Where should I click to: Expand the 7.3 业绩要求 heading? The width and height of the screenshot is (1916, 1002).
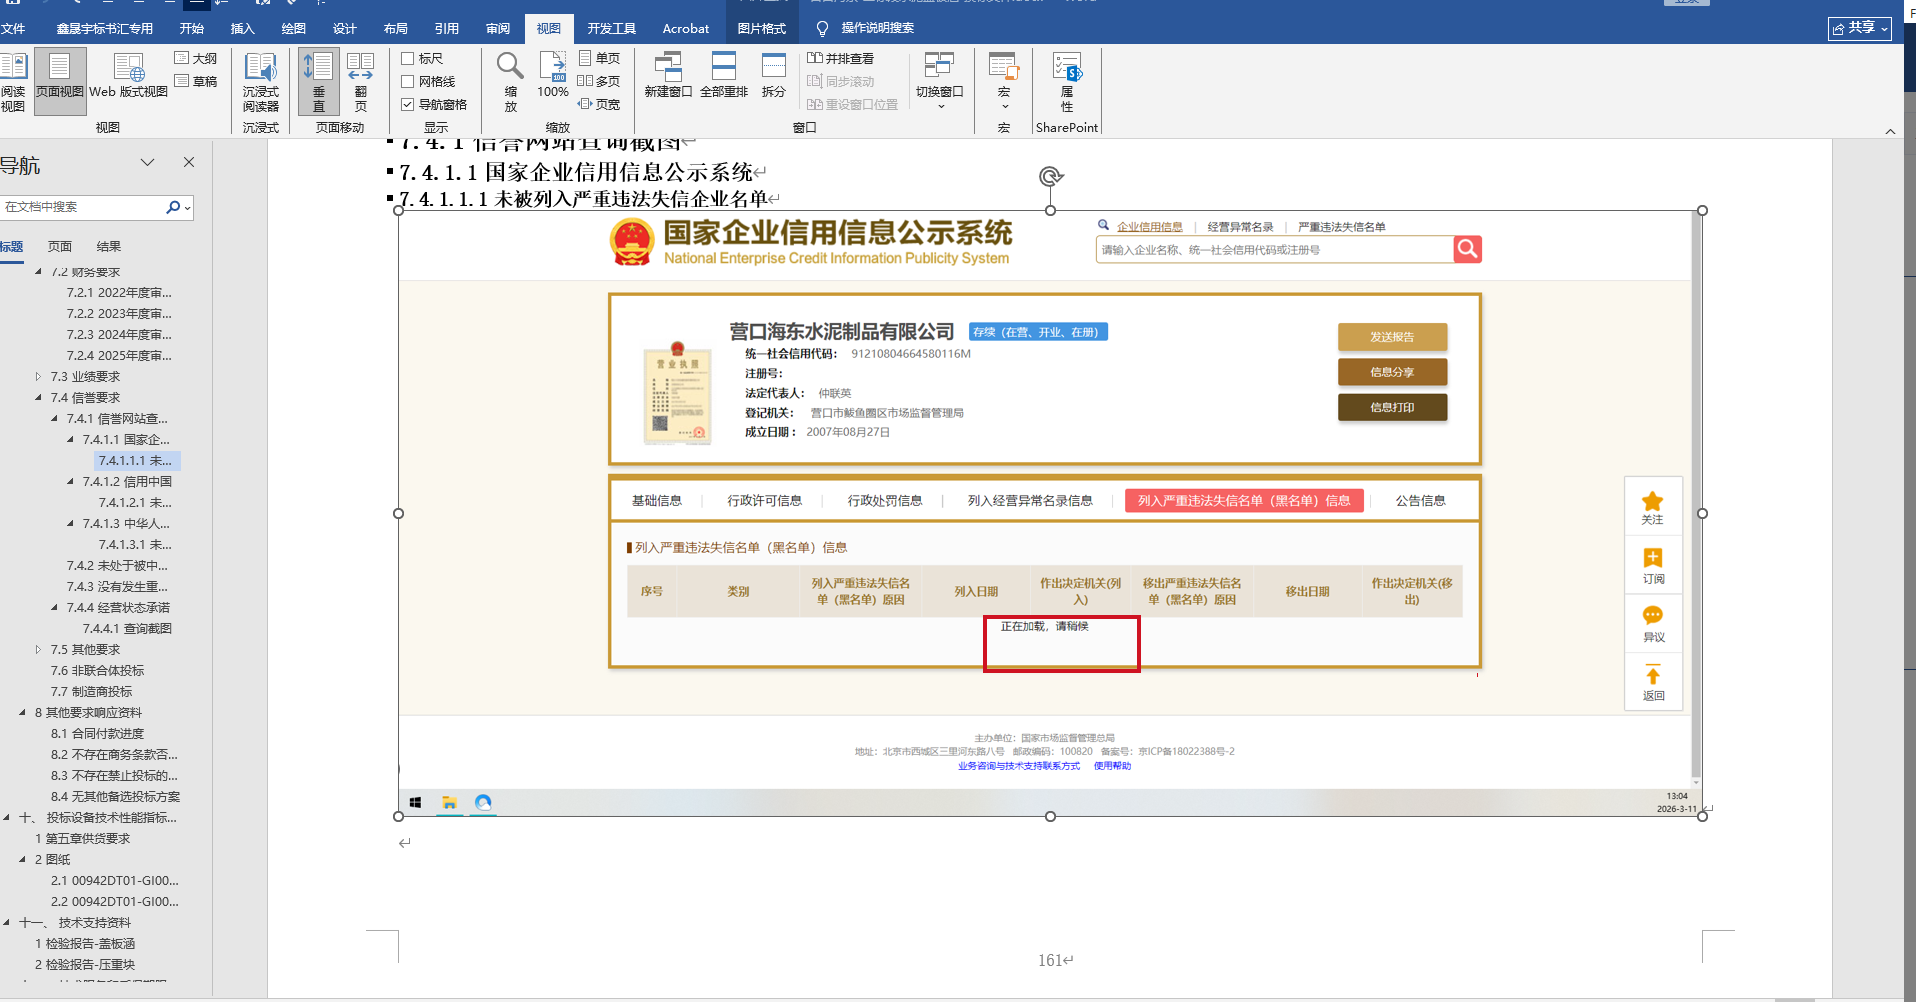(x=39, y=377)
